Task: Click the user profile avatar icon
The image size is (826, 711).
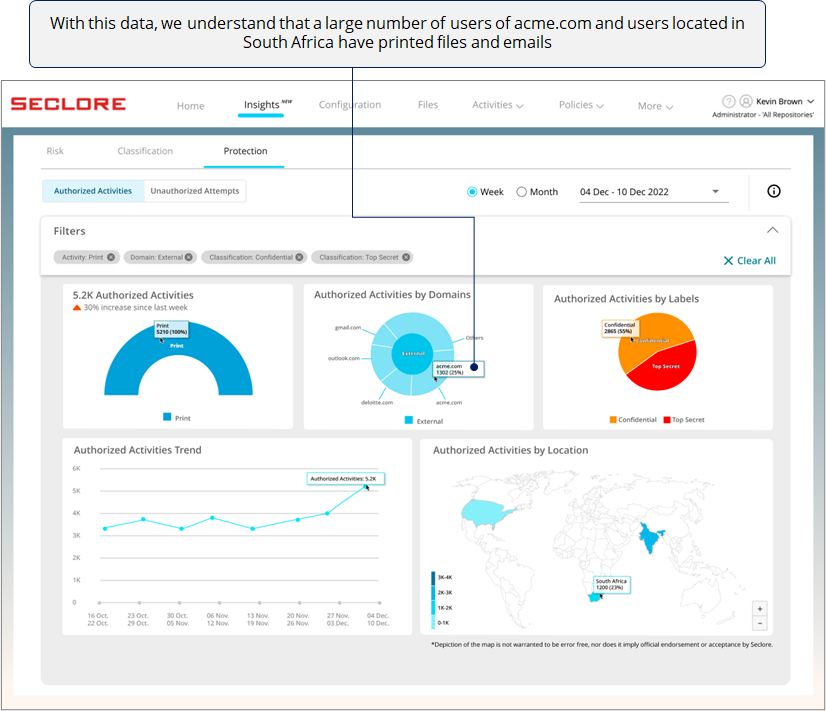Action: (x=746, y=101)
